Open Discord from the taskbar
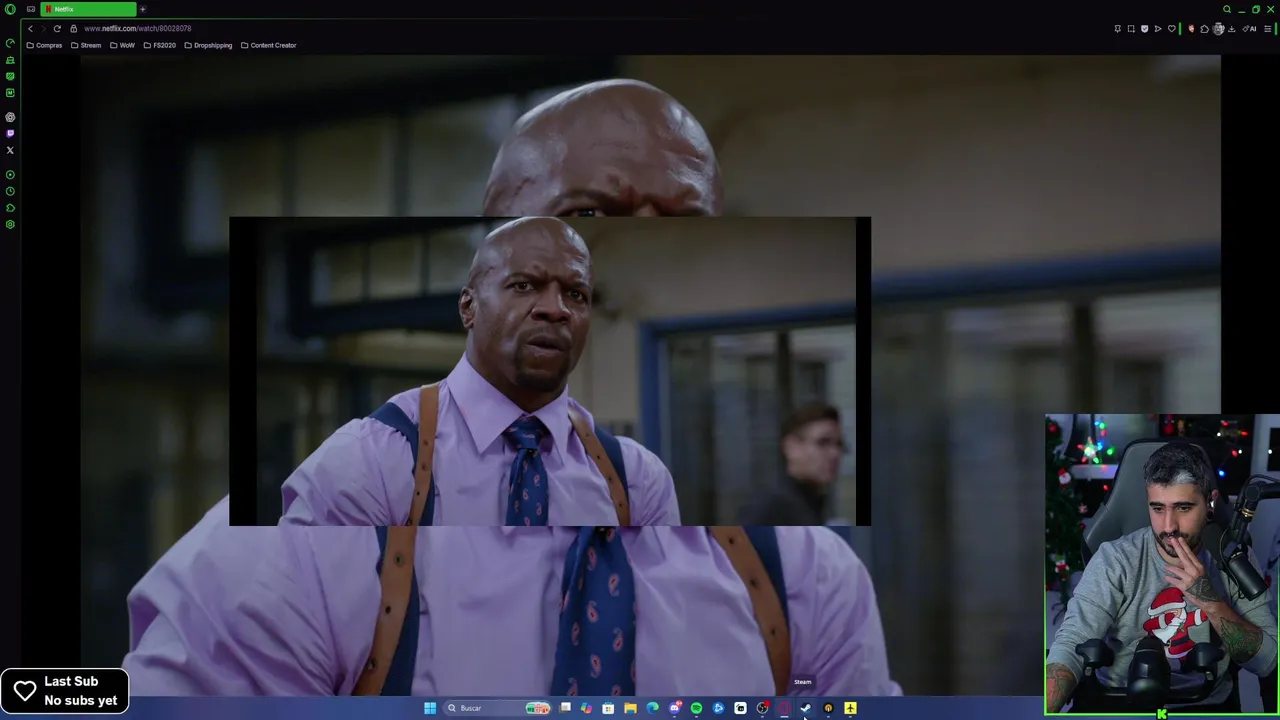The image size is (1280, 720). [675, 708]
